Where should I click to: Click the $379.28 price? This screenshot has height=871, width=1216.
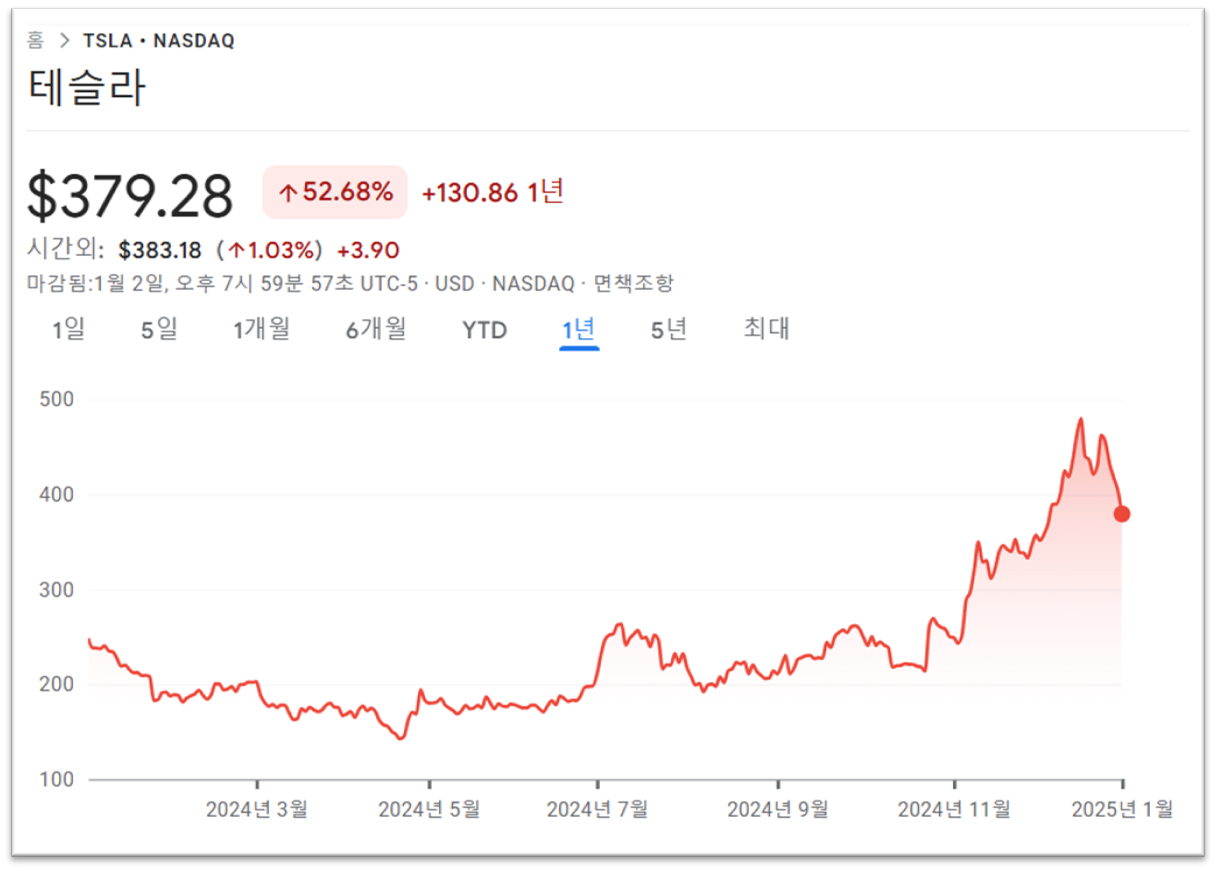(x=130, y=196)
